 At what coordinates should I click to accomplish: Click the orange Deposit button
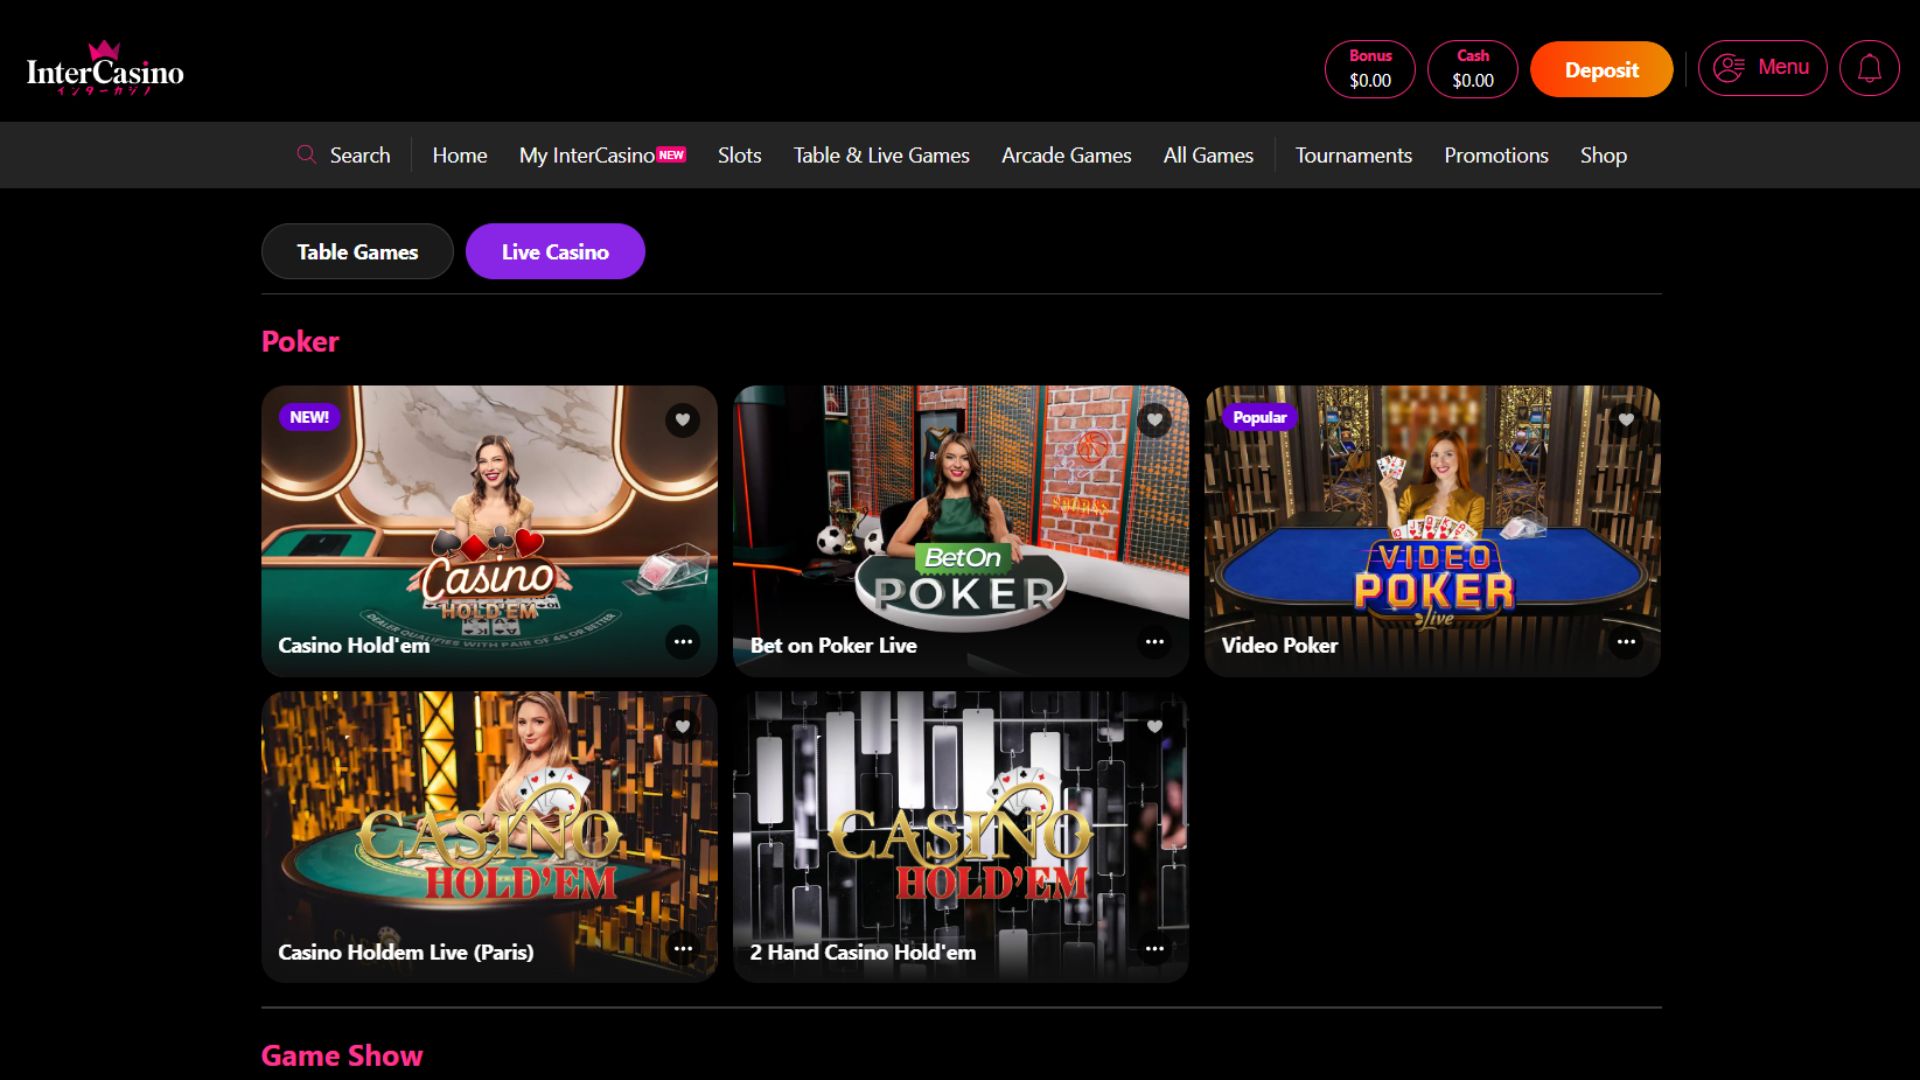tap(1601, 69)
